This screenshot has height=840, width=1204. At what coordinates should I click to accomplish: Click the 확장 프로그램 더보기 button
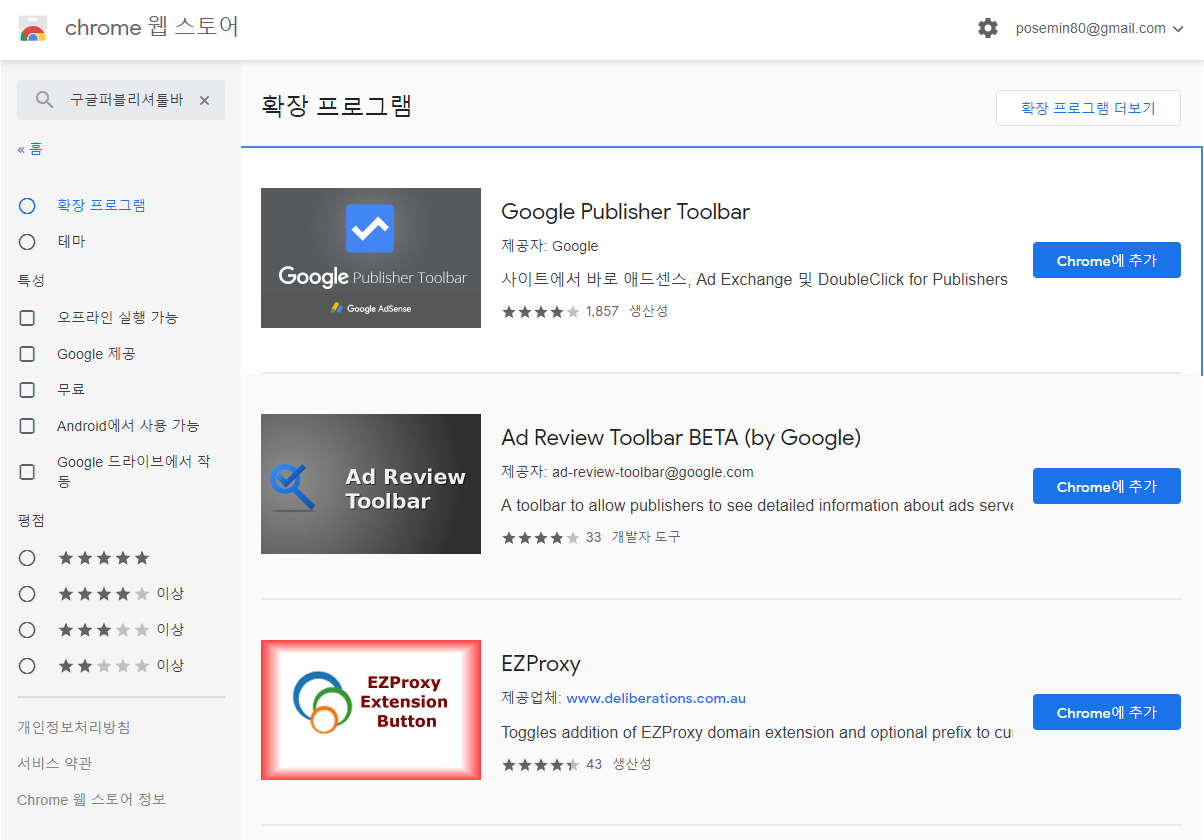1088,108
